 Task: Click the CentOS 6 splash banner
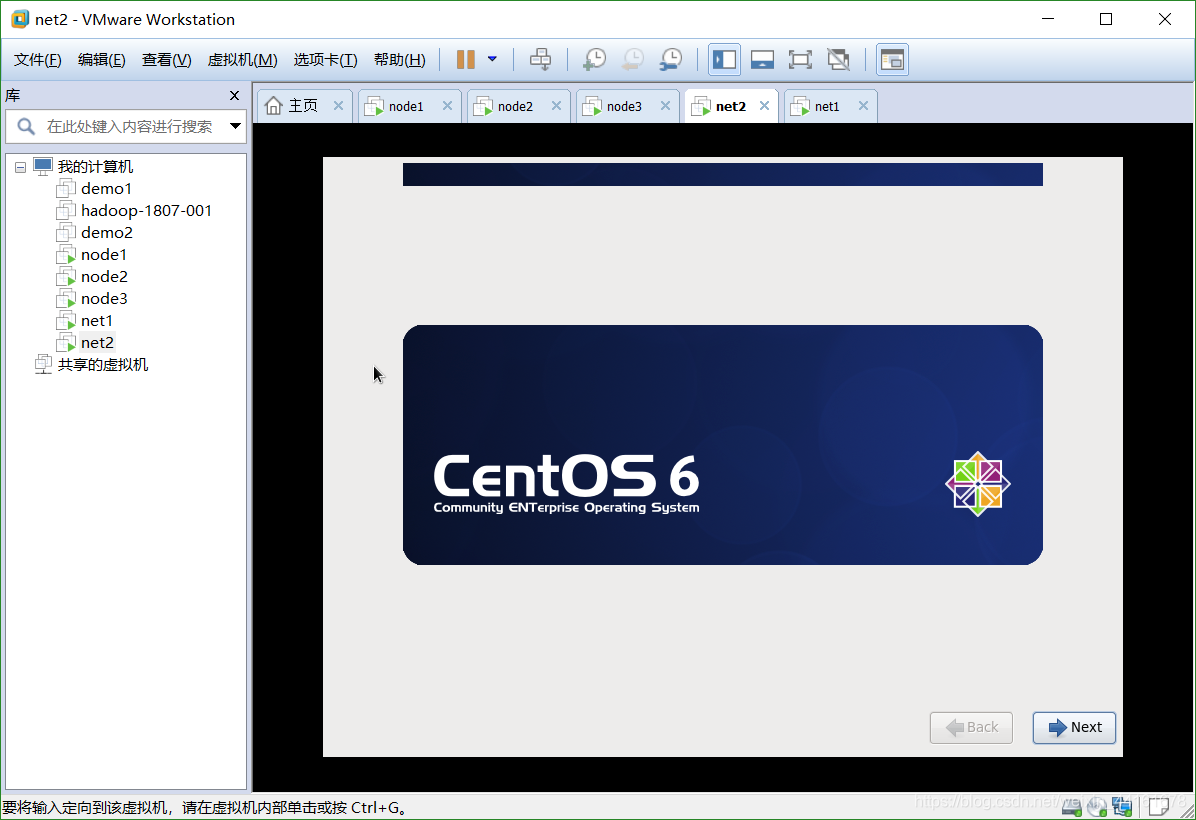point(722,445)
